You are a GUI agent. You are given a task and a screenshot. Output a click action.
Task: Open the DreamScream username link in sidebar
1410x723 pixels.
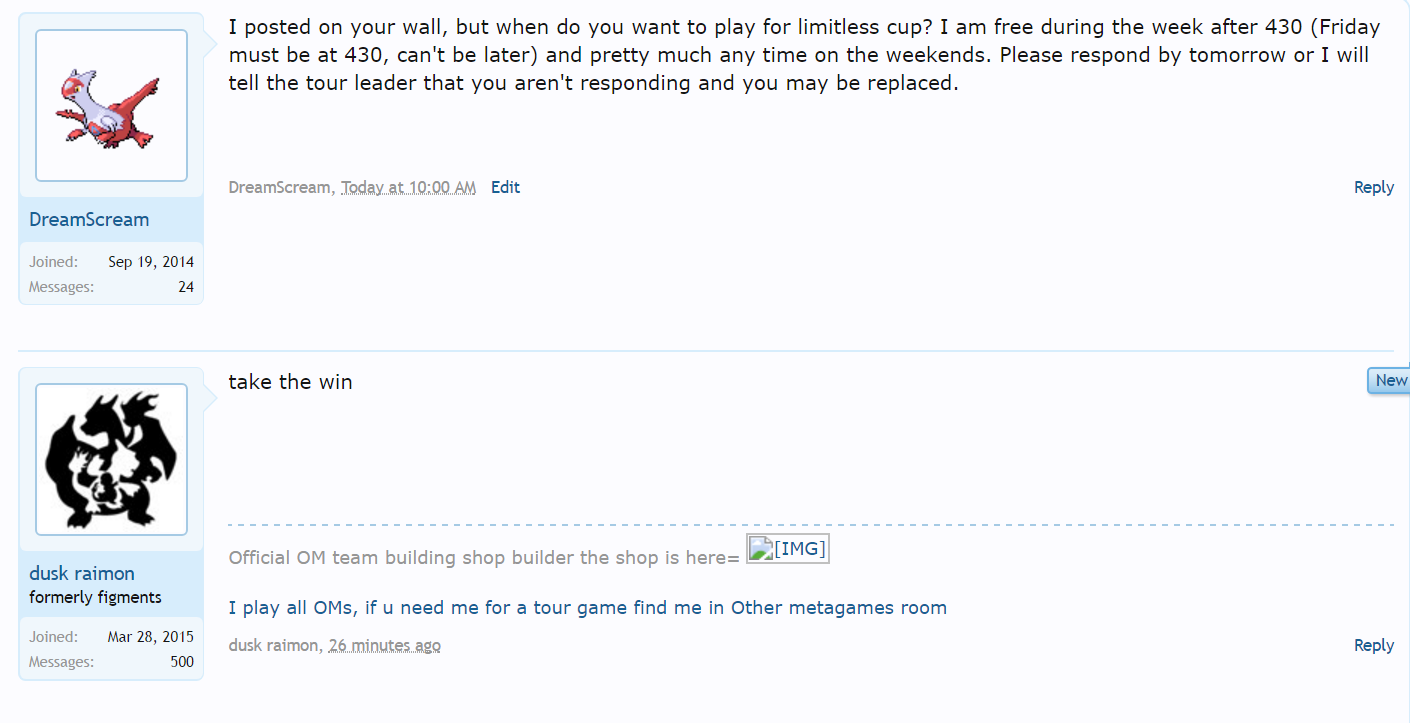coord(89,219)
